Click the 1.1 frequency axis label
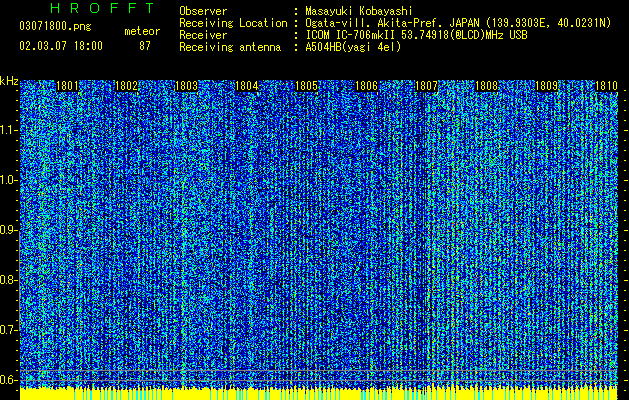The width and height of the screenshot is (629, 400). coord(8,130)
